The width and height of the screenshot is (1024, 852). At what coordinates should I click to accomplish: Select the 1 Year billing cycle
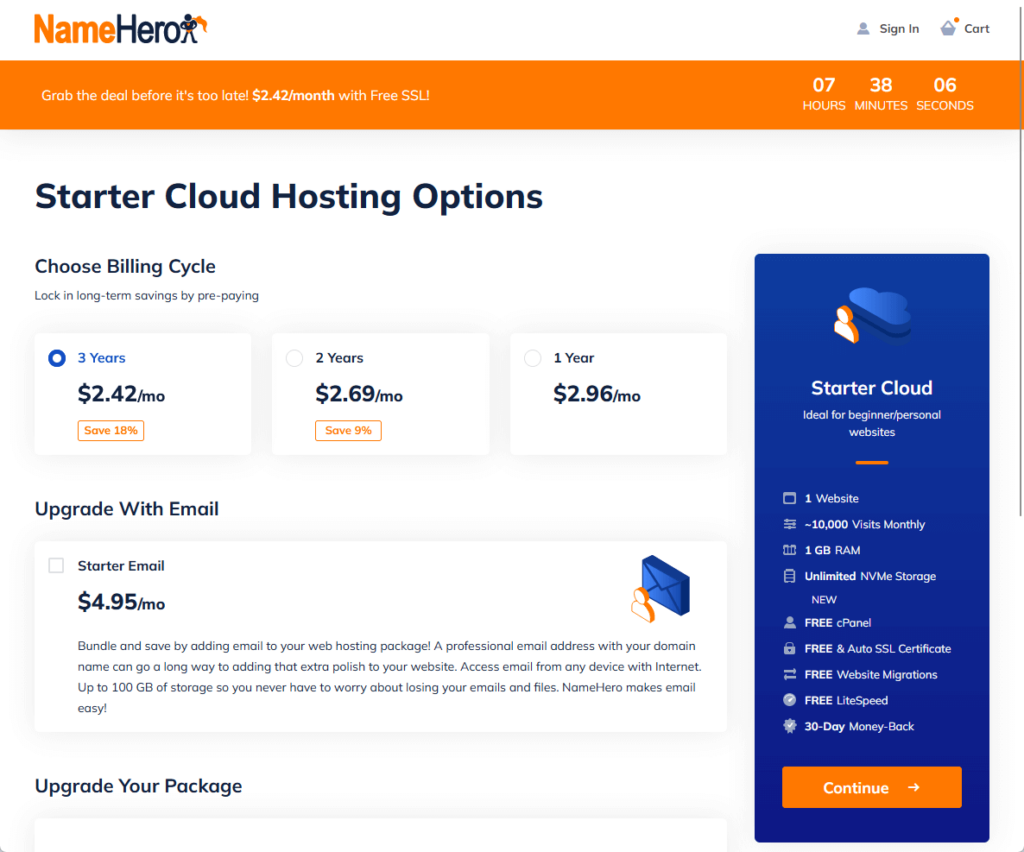(x=533, y=358)
